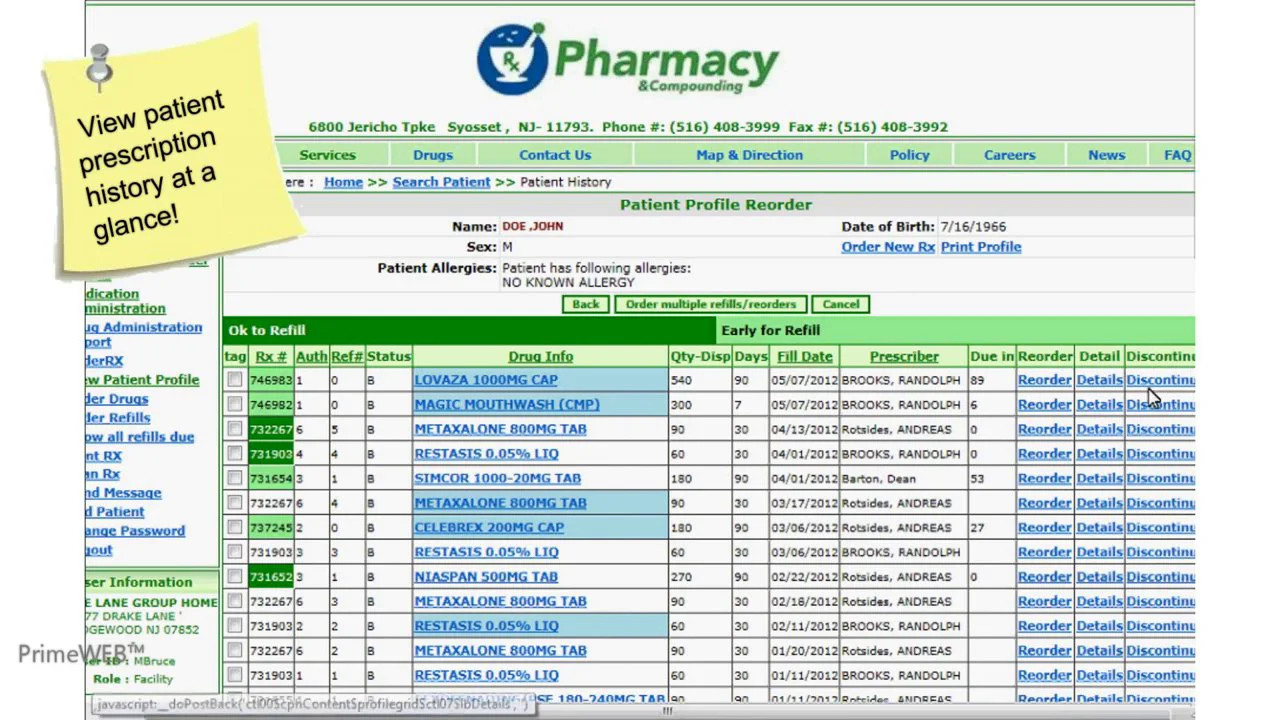Image resolution: width=1280 pixels, height=720 pixels.
Task: Reorder the SIMCOR 1000-20MG TAB prescription
Action: tap(1044, 478)
